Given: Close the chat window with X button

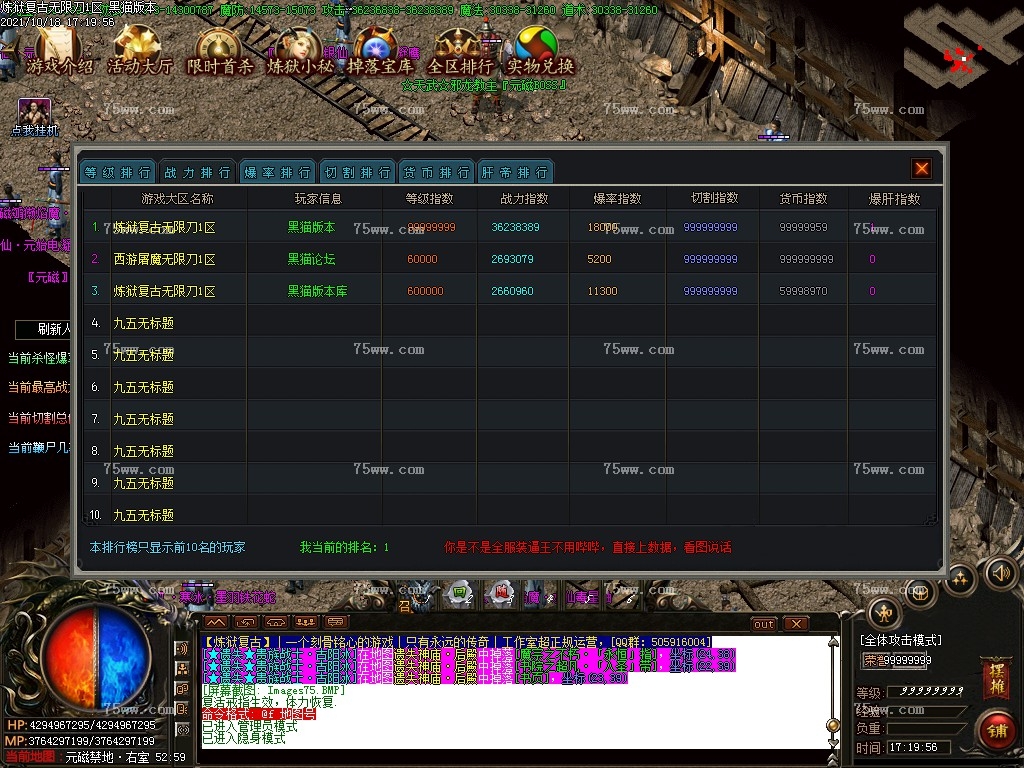Looking at the screenshot, I should 796,624.
